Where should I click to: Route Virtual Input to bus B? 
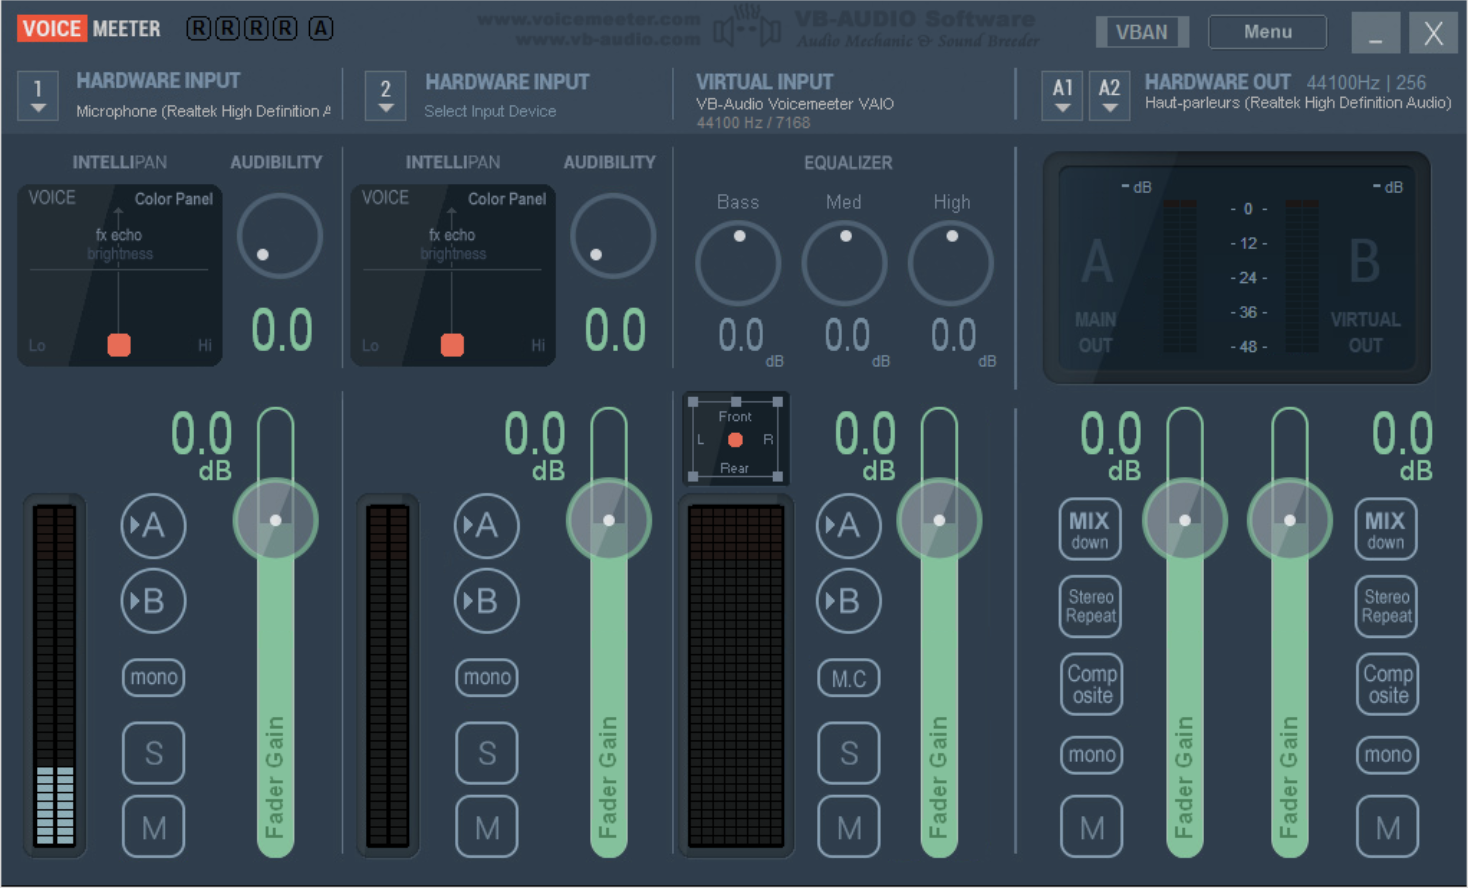848,601
